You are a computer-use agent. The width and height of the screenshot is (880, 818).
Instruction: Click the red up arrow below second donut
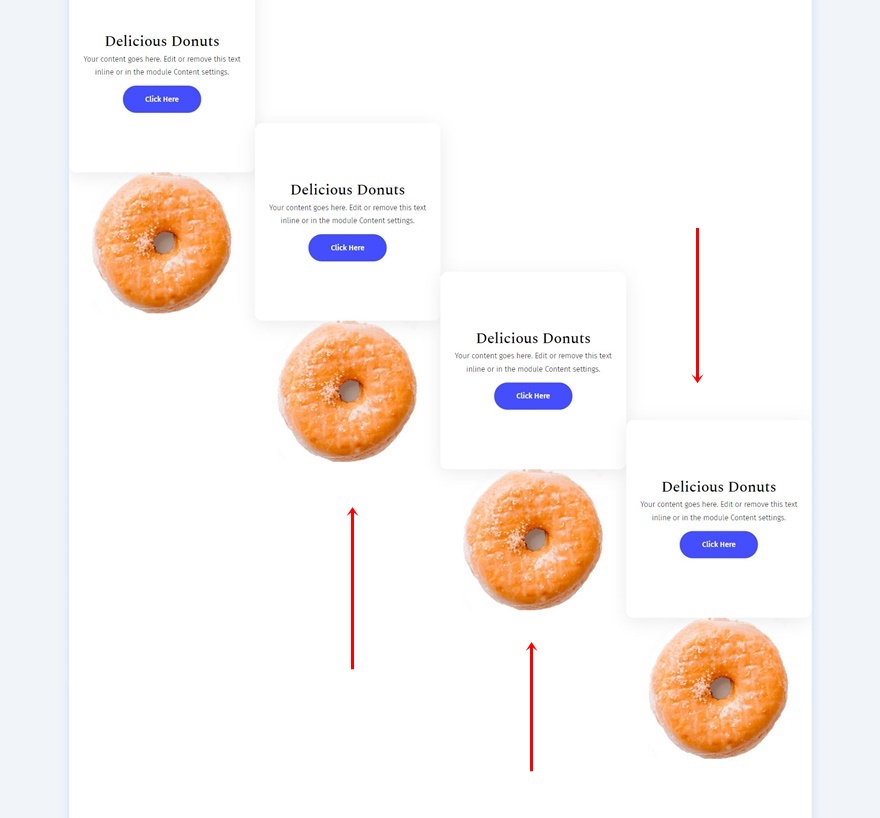pyautogui.click(x=352, y=588)
